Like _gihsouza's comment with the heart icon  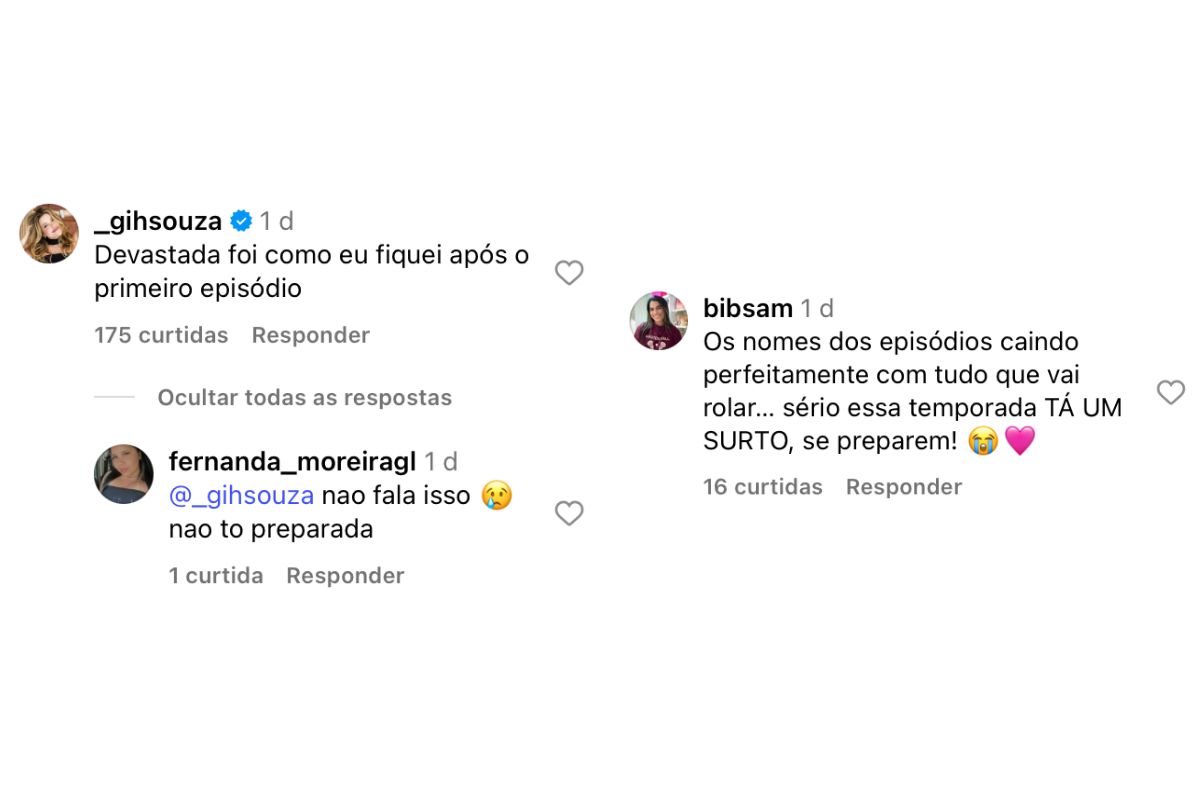click(x=569, y=272)
